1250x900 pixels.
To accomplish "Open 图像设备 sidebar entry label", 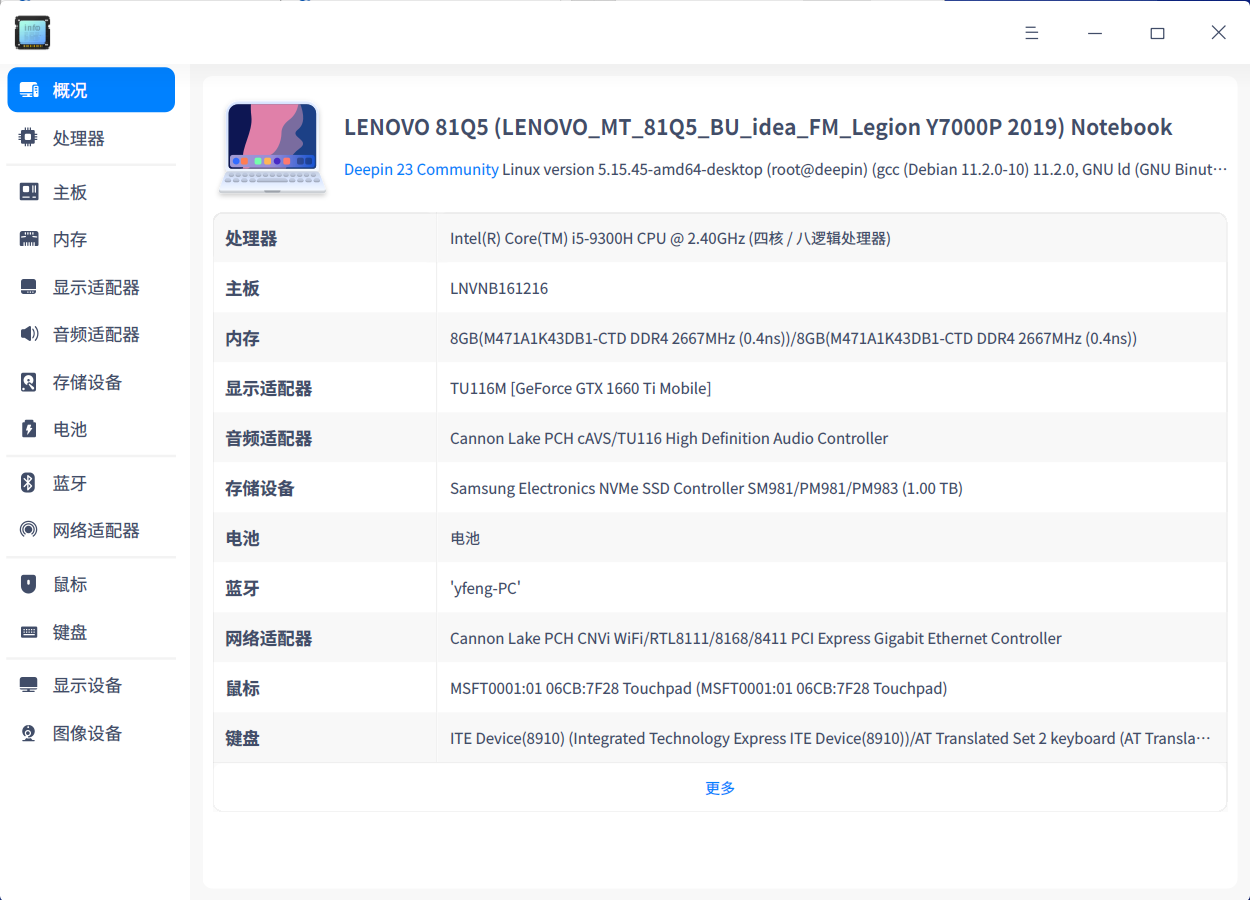I will pyautogui.click(x=87, y=733).
